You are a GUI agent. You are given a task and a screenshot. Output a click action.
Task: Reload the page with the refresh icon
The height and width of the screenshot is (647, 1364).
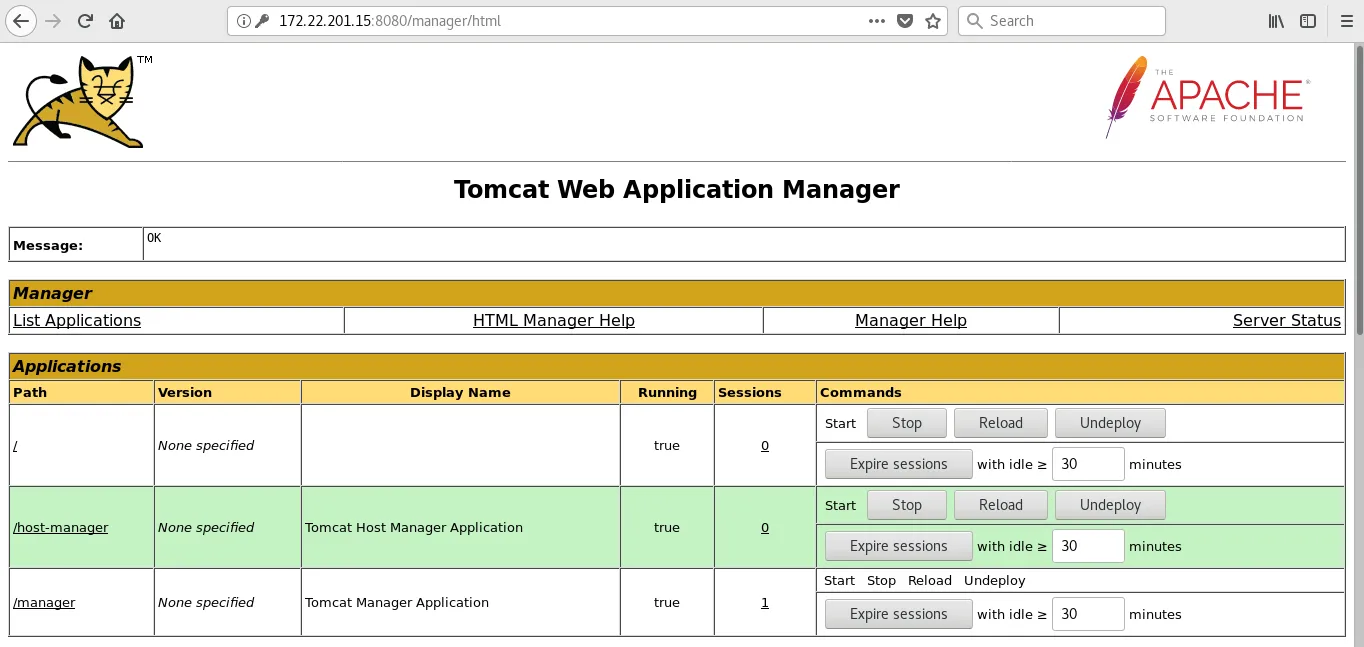click(x=86, y=21)
